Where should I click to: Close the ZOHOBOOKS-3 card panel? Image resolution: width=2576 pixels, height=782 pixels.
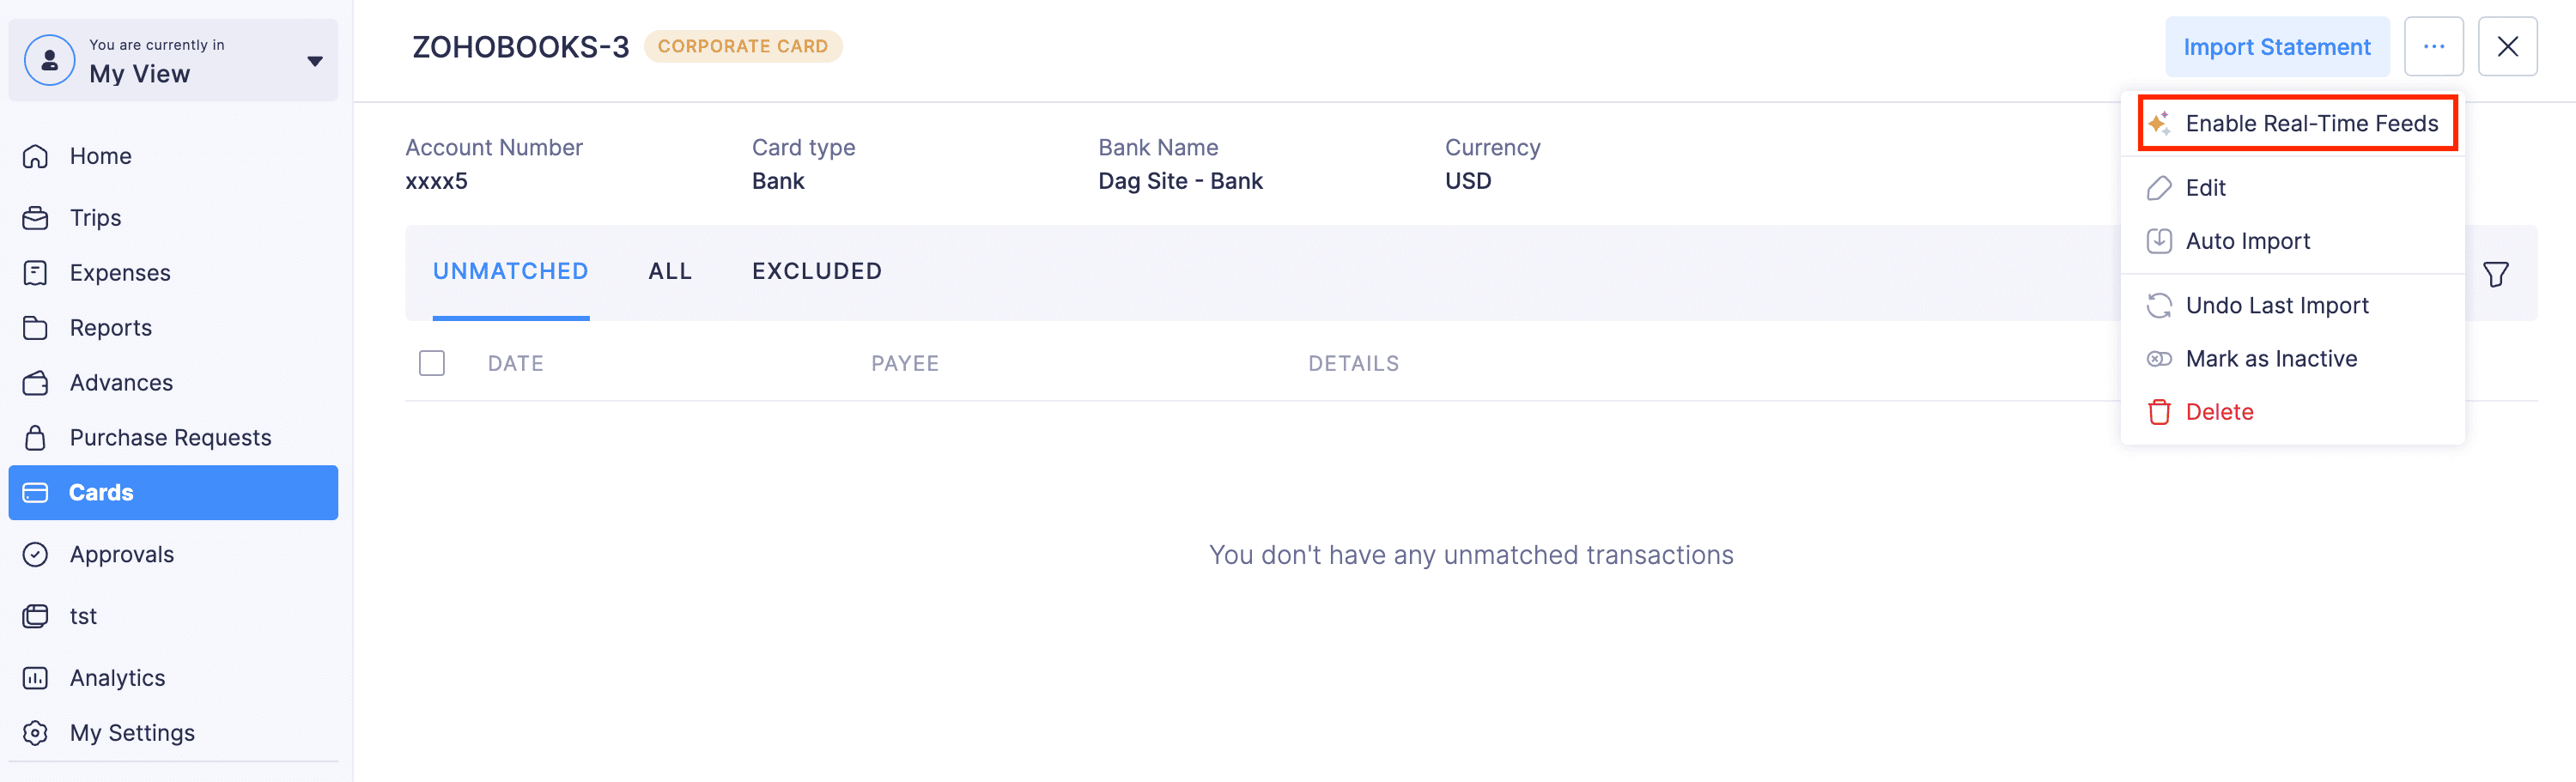(x=2507, y=47)
